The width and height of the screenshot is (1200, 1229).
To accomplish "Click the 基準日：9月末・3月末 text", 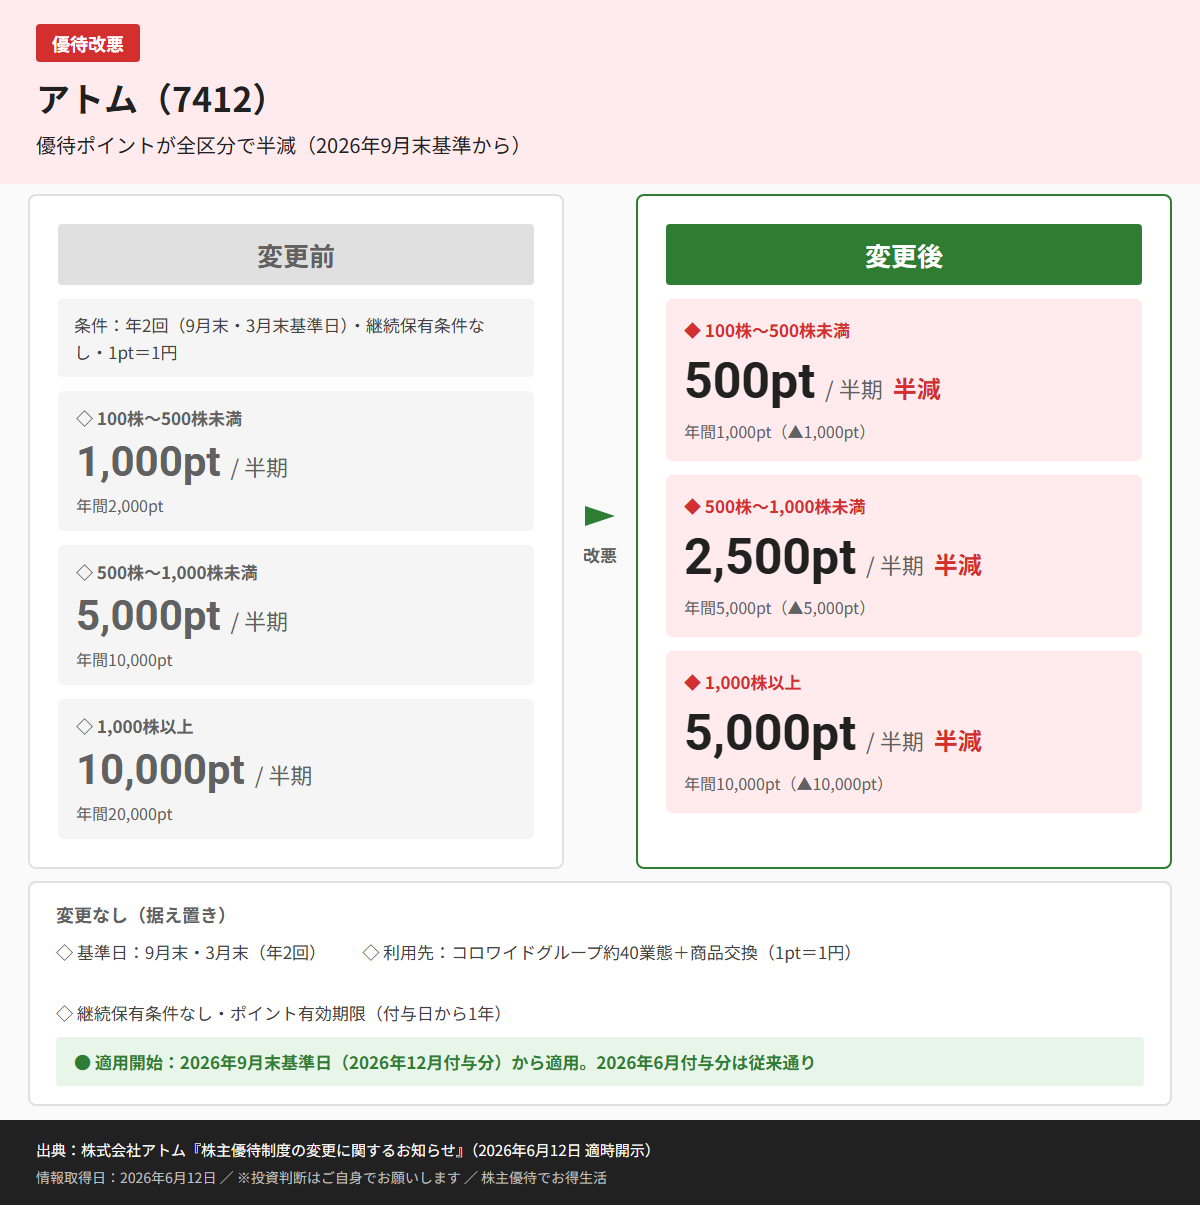I will coord(201,953).
